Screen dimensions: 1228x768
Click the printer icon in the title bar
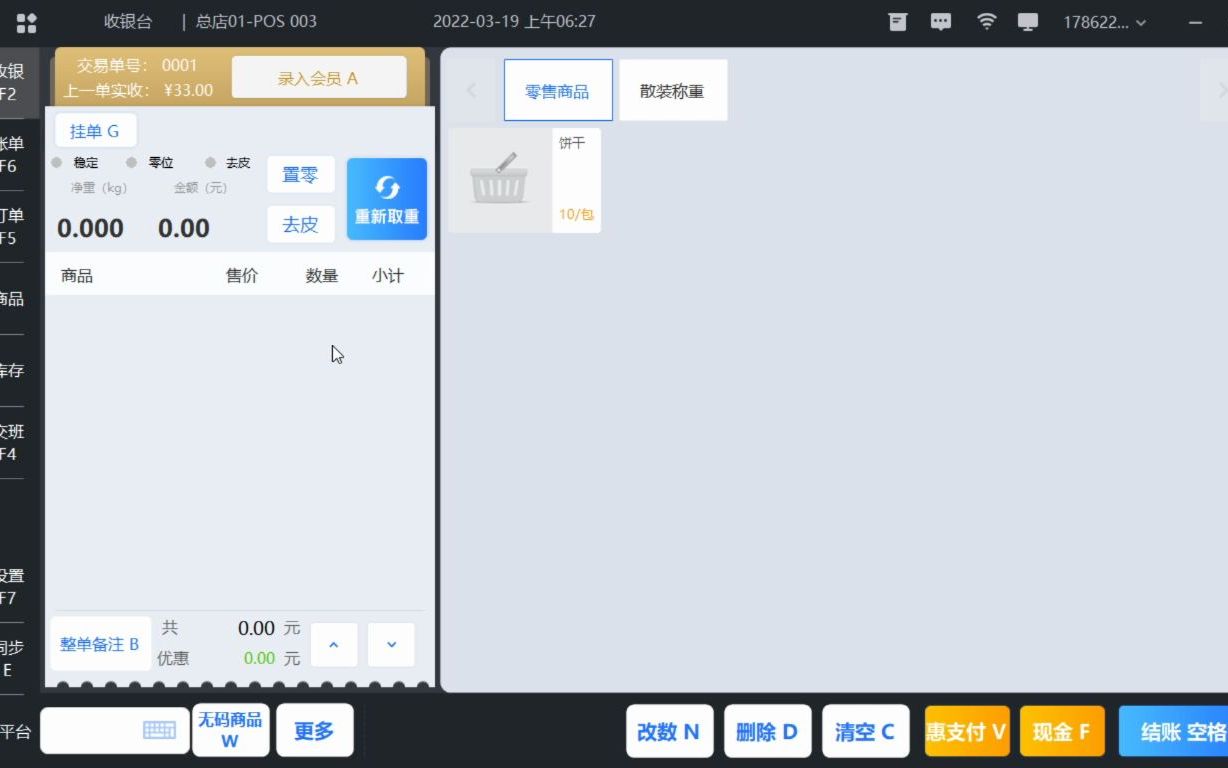[x=896, y=21]
